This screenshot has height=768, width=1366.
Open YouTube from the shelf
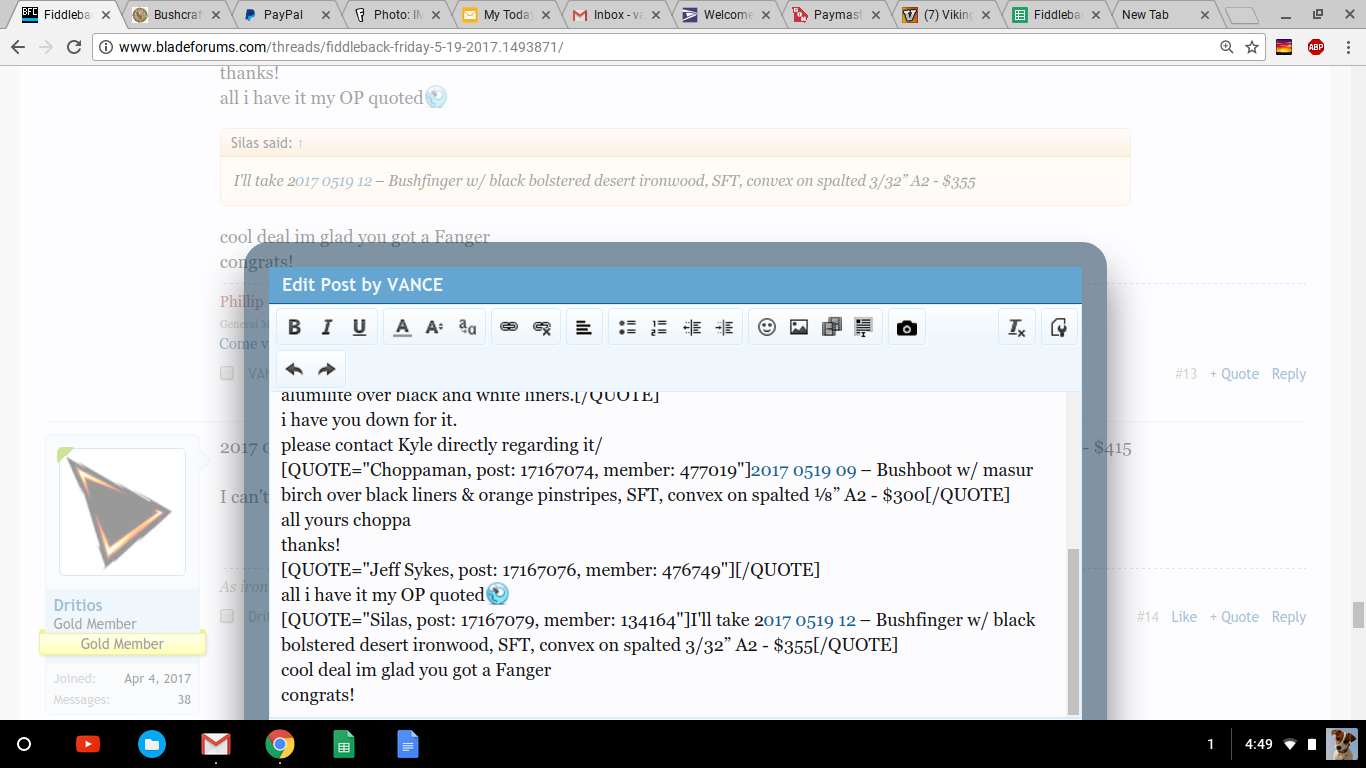(87, 744)
